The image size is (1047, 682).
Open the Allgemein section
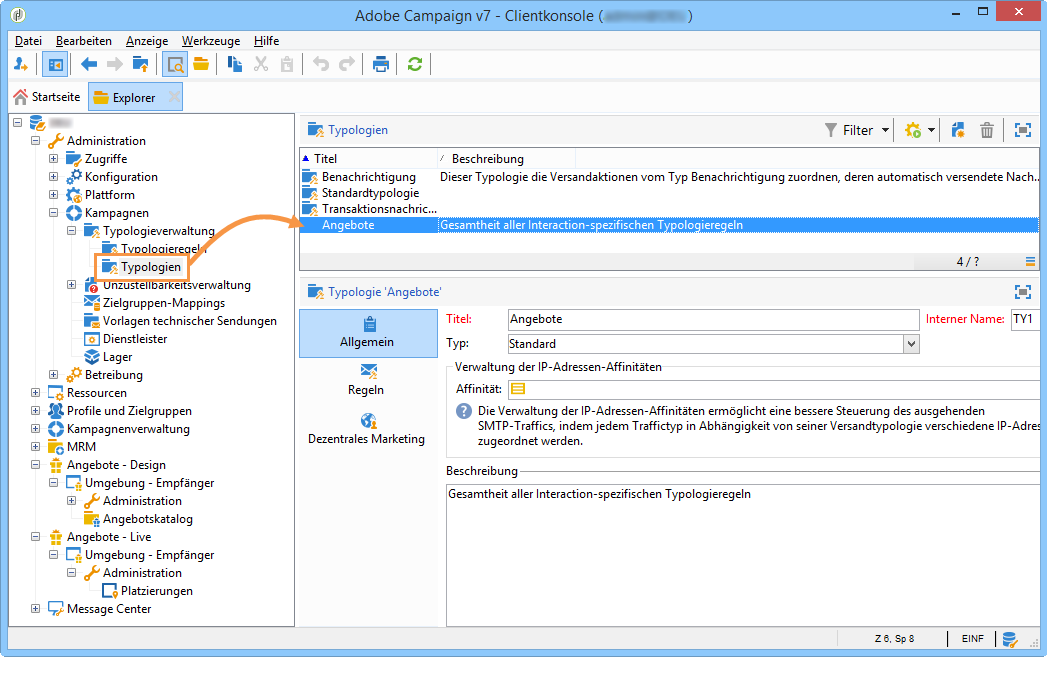pyautogui.click(x=368, y=333)
